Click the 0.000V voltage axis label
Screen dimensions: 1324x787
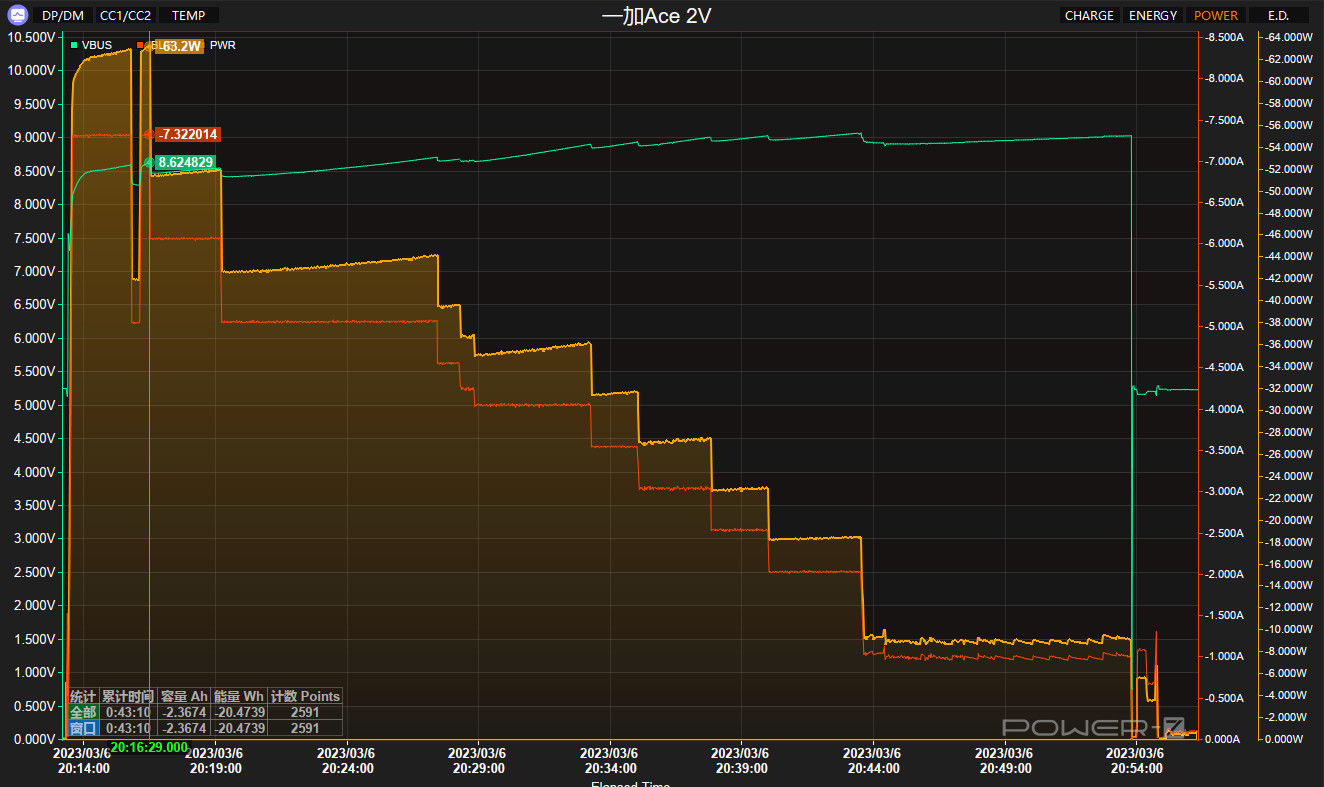(34, 739)
